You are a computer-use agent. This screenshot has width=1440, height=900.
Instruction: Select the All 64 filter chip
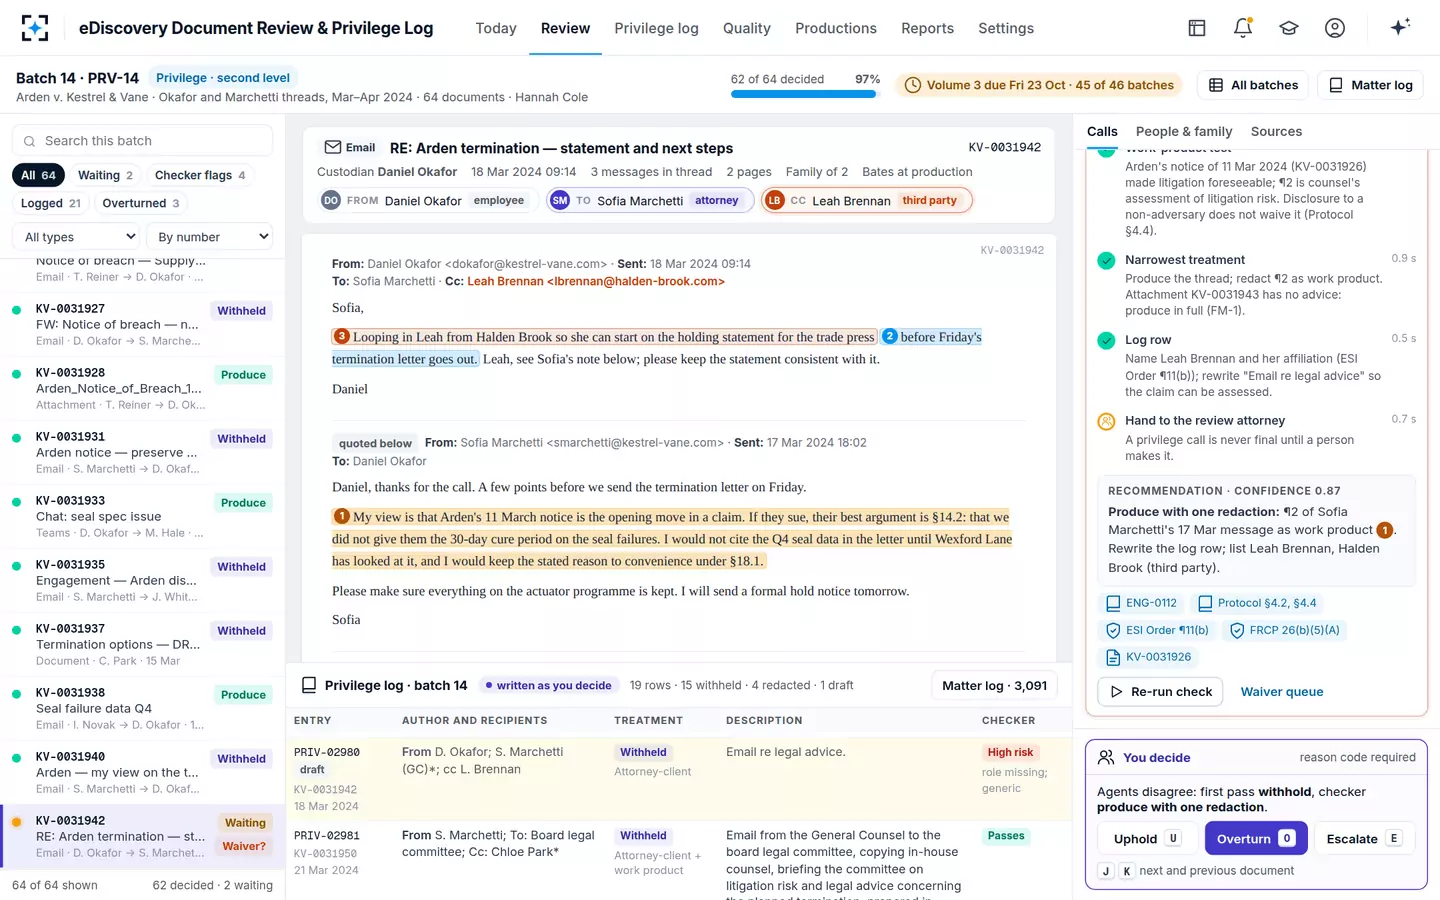pyautogui.click(x=39, y=175)
